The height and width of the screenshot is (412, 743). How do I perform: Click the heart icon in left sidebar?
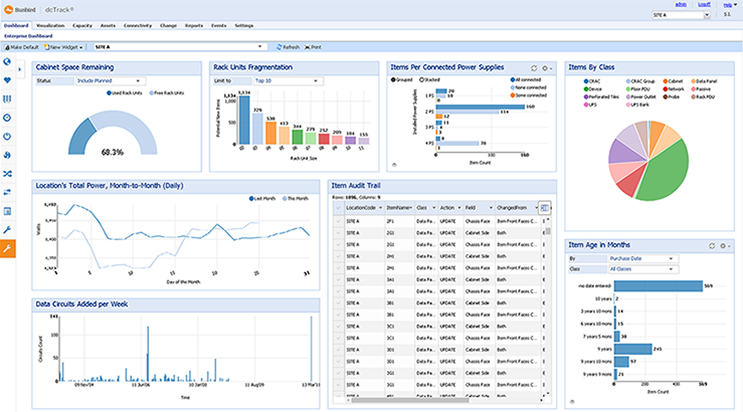point(7,80)
